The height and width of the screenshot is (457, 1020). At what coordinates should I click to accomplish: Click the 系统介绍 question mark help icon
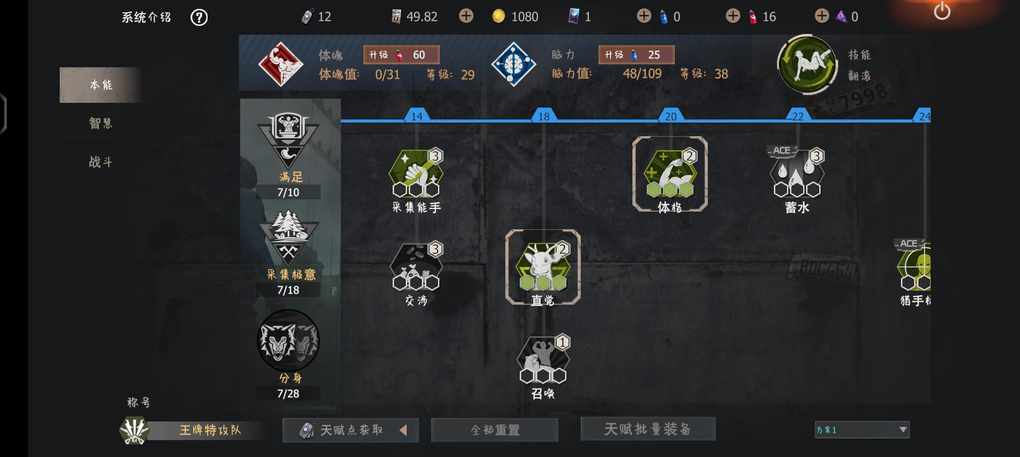pos(199,18)
